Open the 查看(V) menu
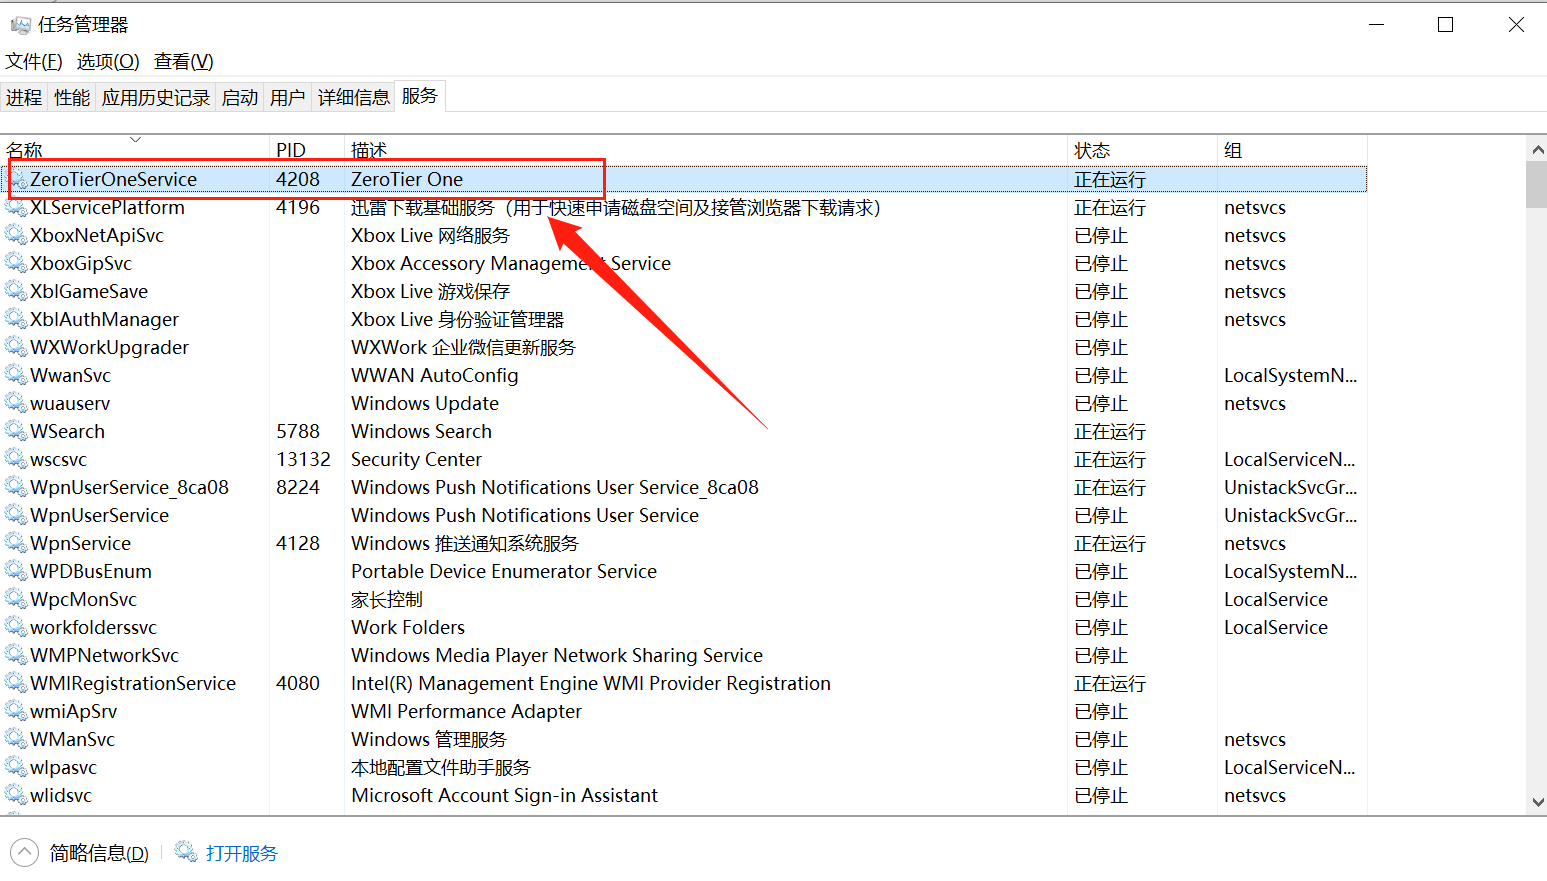 183,62
